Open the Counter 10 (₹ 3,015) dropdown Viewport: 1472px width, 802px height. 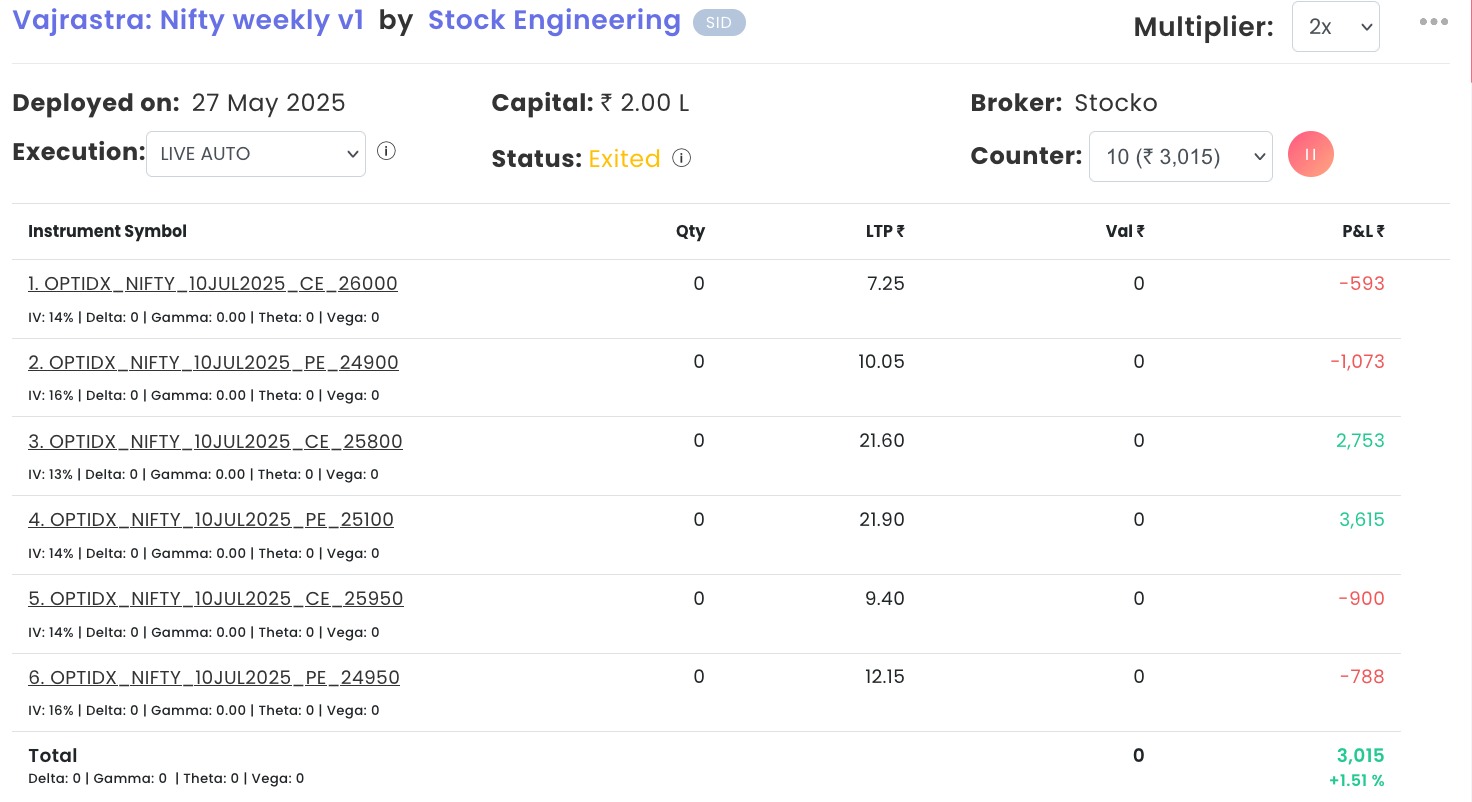(x=1180, y=157)
